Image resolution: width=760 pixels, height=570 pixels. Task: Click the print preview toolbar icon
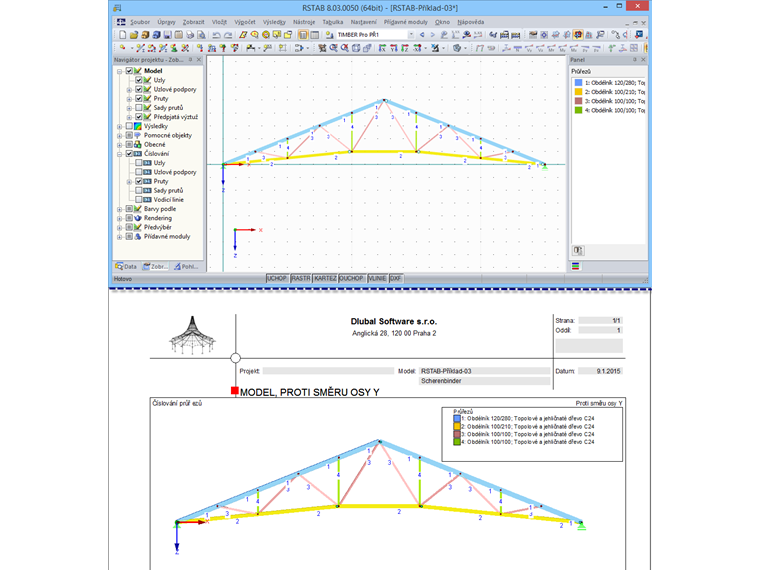(202, 34)
